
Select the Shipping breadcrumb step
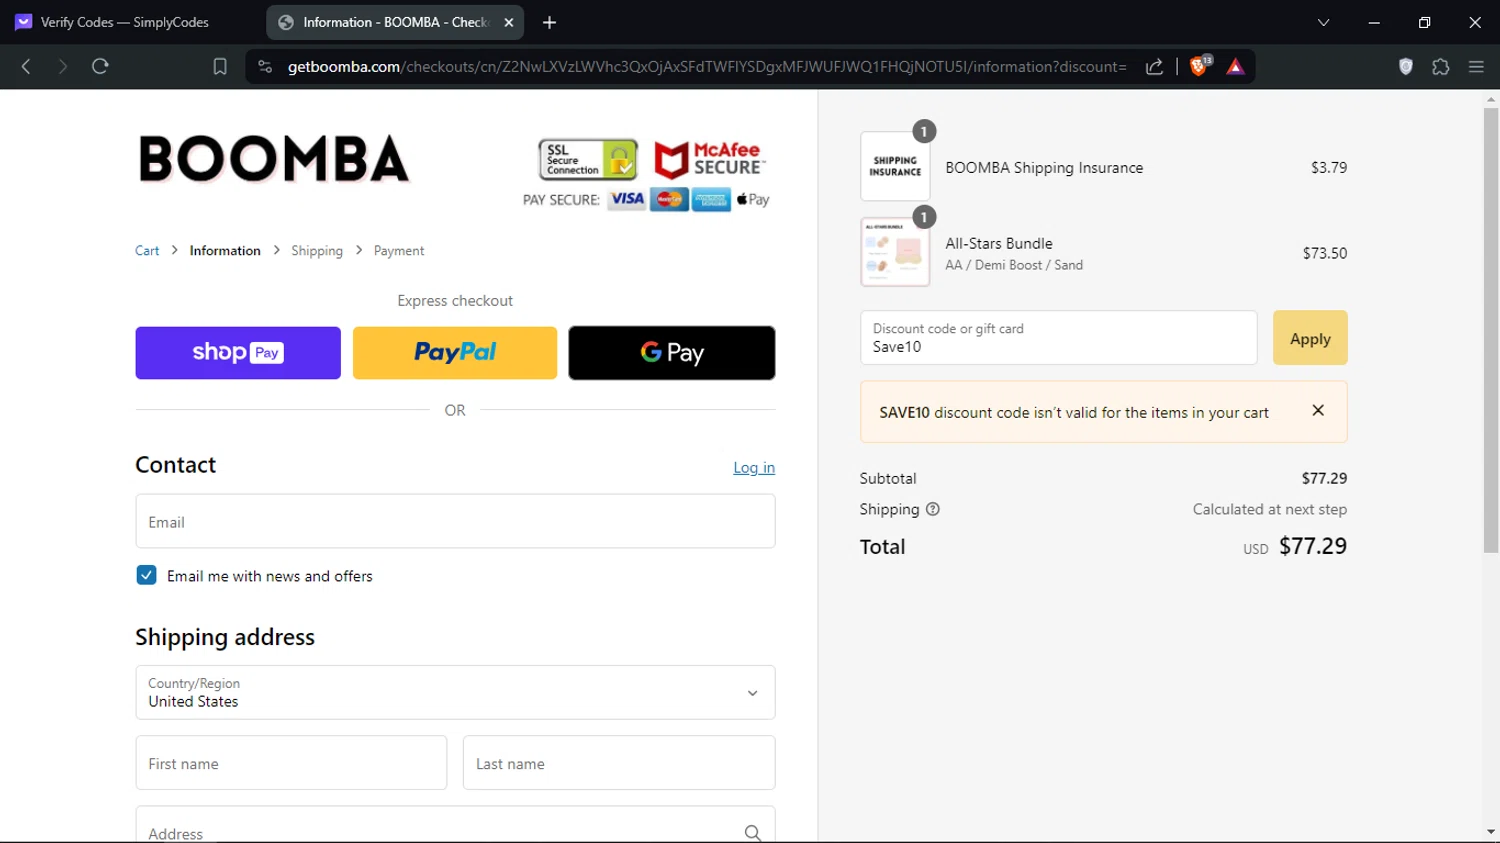pyautogui.click(x=317, y=251)
